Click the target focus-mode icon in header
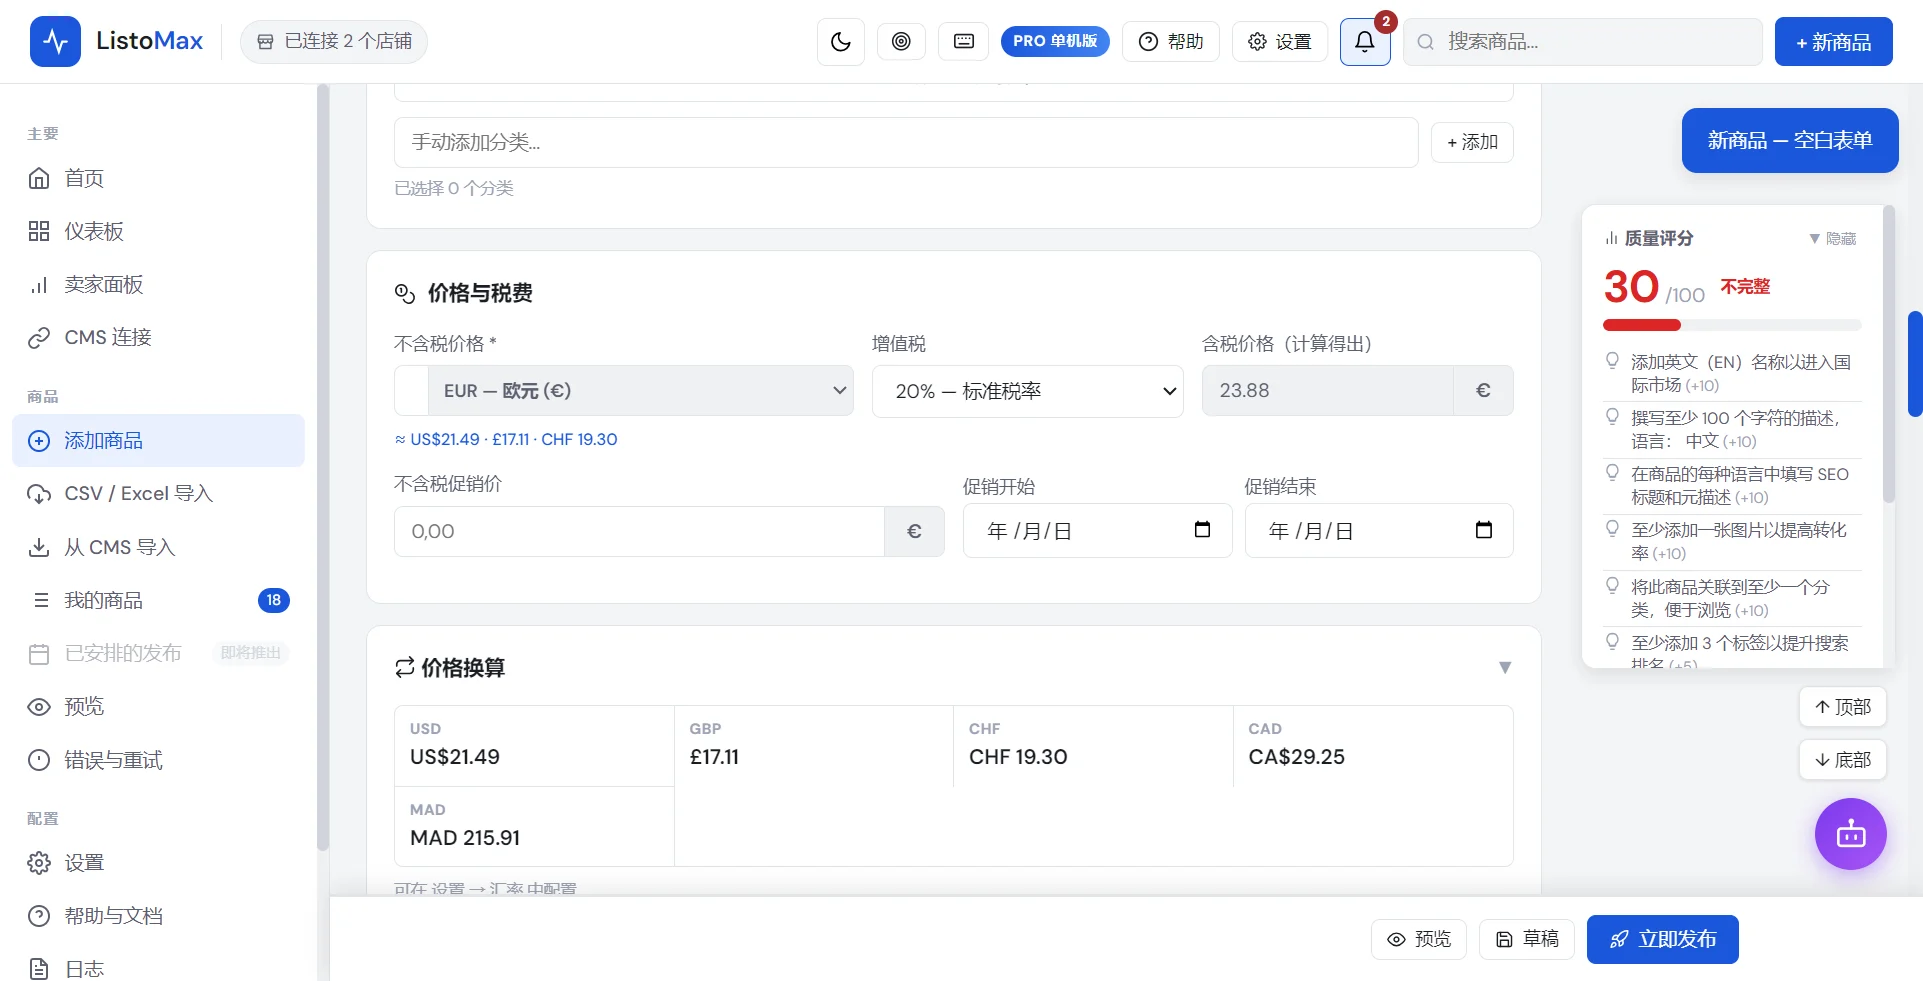1923x981 pixels. pos(901,42)
